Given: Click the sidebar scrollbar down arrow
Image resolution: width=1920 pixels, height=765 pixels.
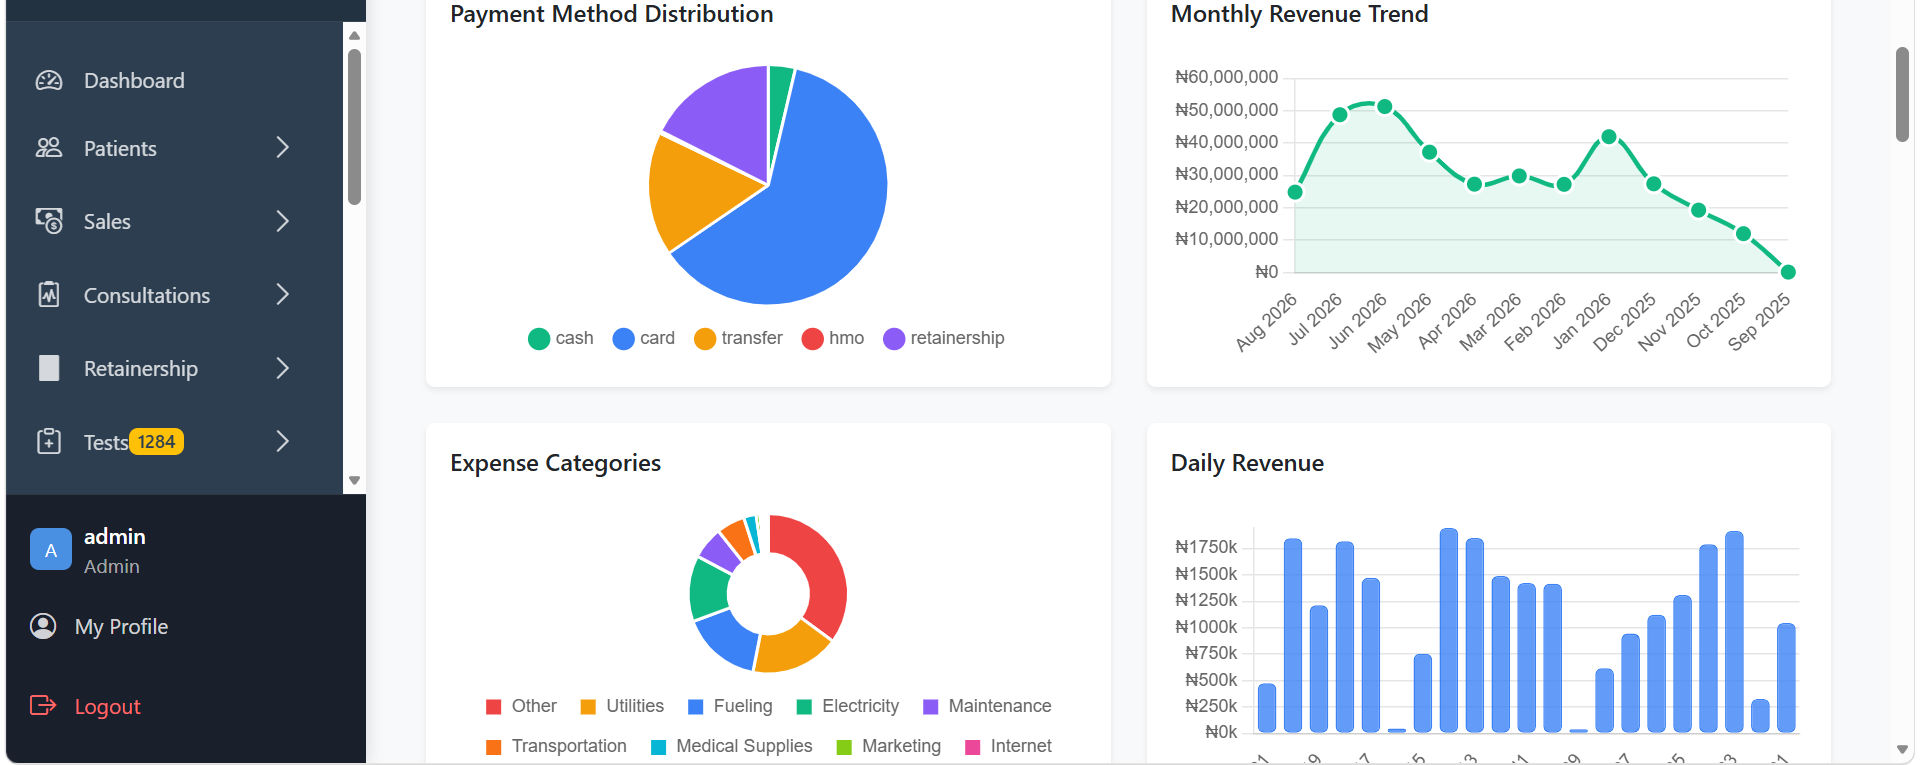Looking at the screenshot, I should [x=354, y=481].
